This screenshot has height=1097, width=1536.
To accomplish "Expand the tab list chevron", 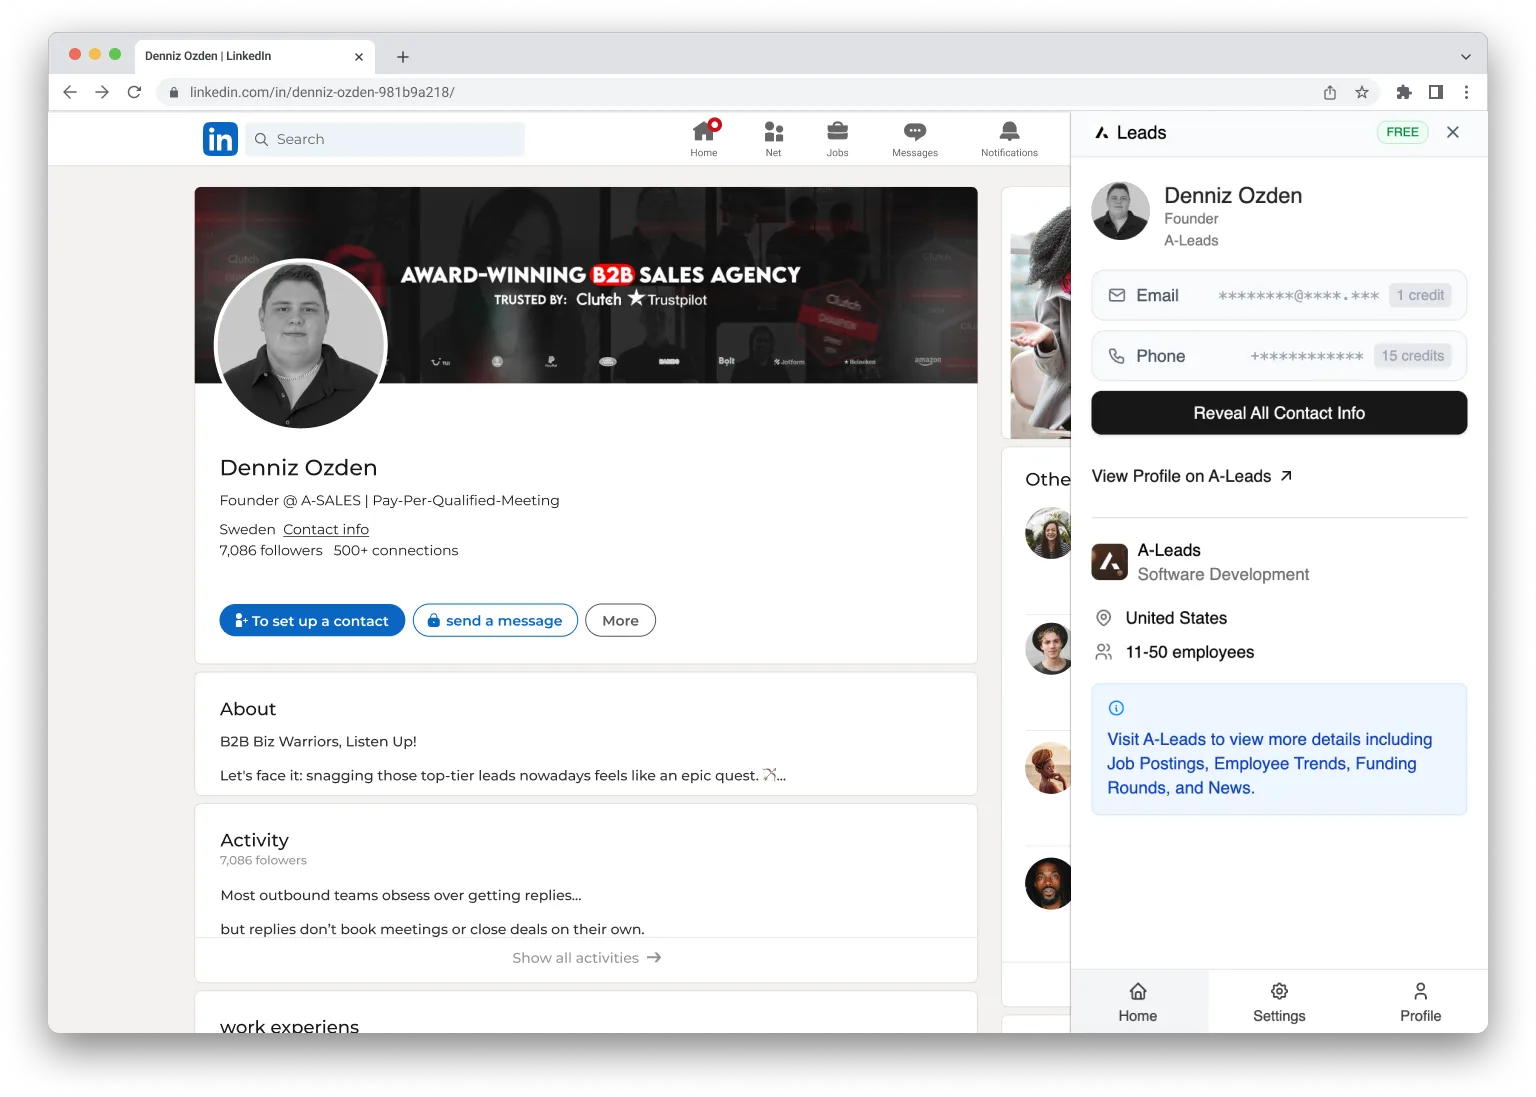I will [x=1465, y=57].
